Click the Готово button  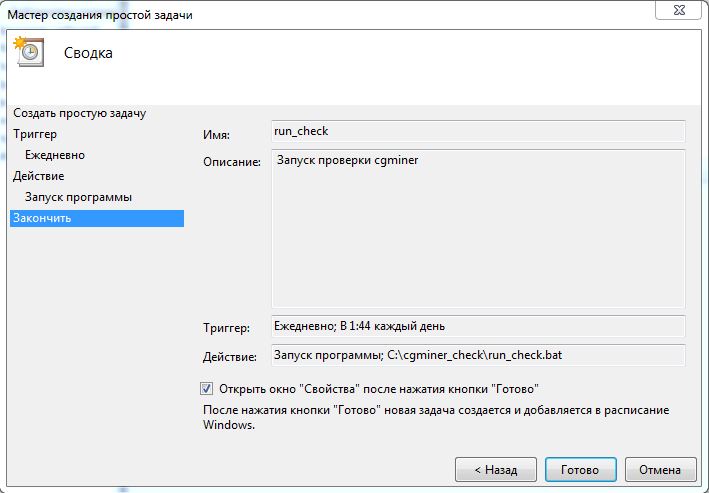point(581,470)
